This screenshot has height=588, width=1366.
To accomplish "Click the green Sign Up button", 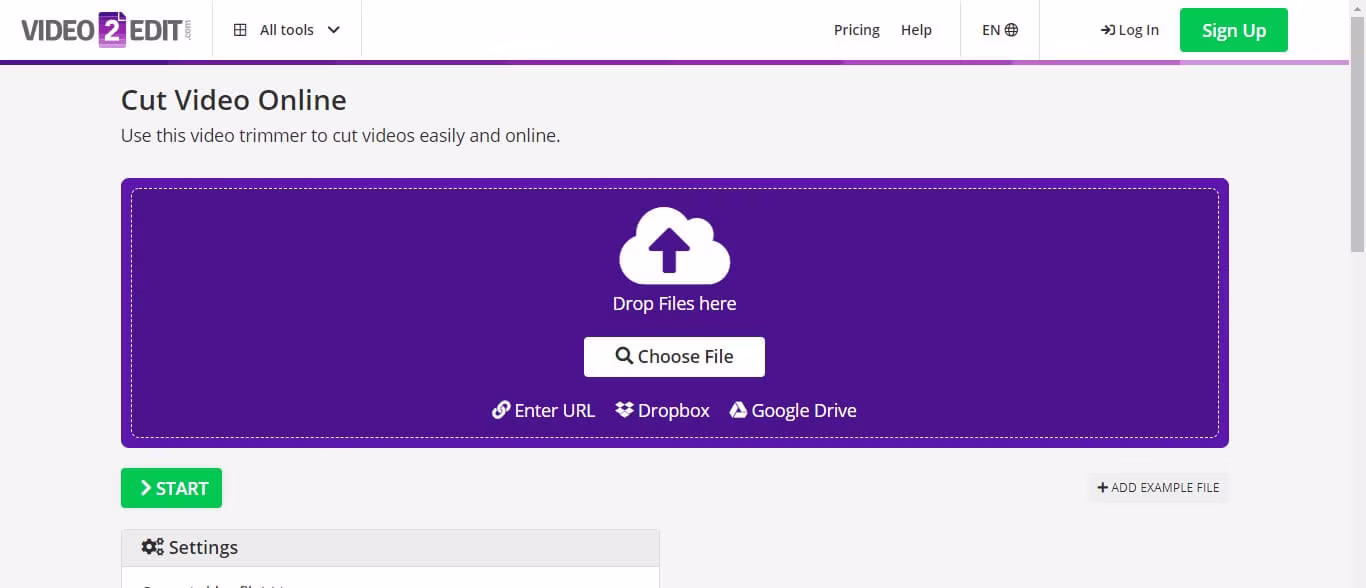I will coord(1233,30).
